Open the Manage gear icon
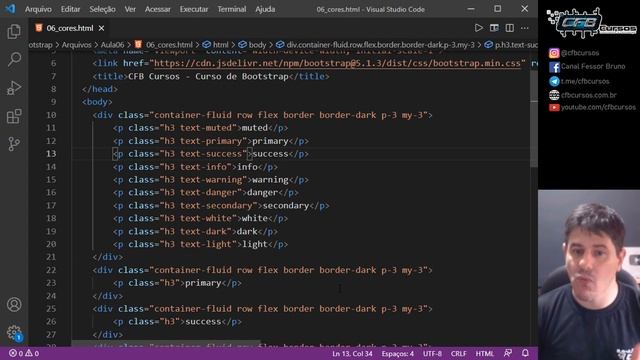The image size is (640, 360). pos(14,332)
